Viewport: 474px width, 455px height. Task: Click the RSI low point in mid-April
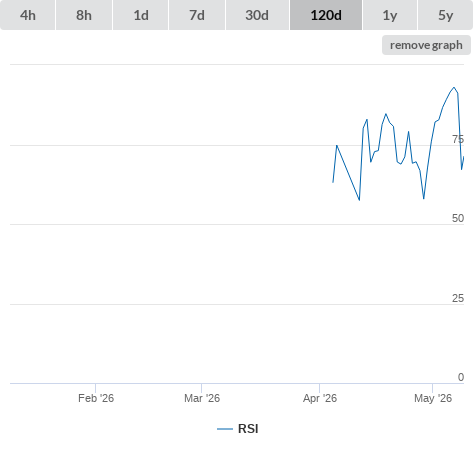pos(359,200)
